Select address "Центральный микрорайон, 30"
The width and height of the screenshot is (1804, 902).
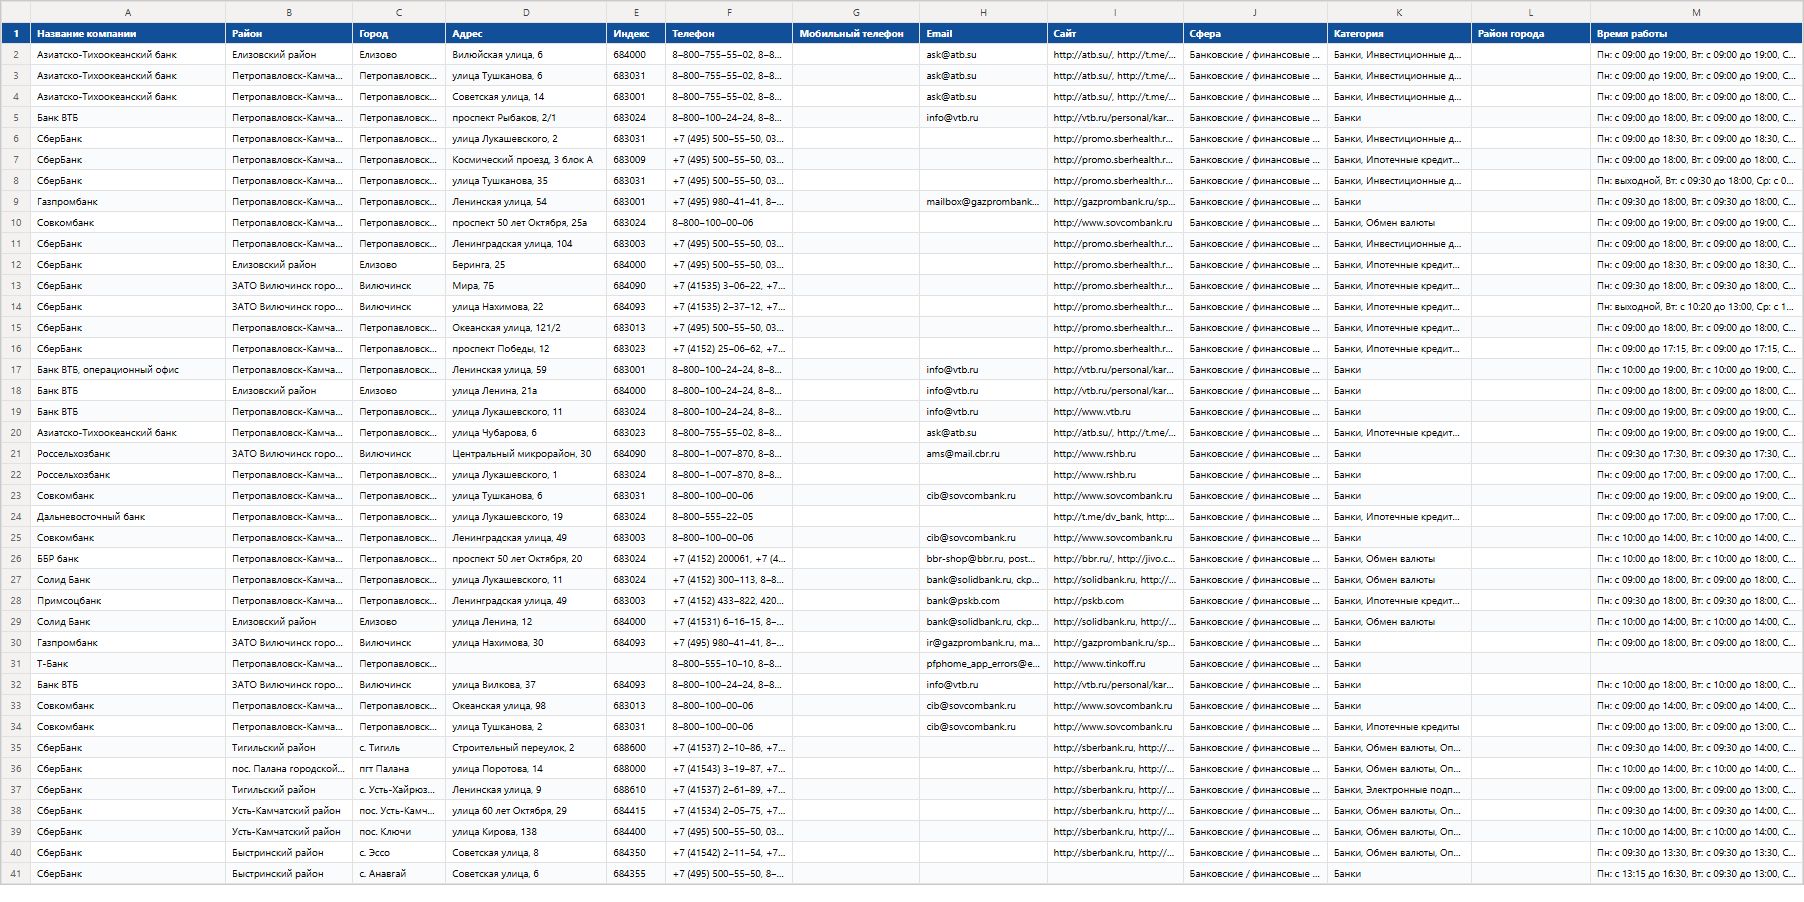click(526, 454)
